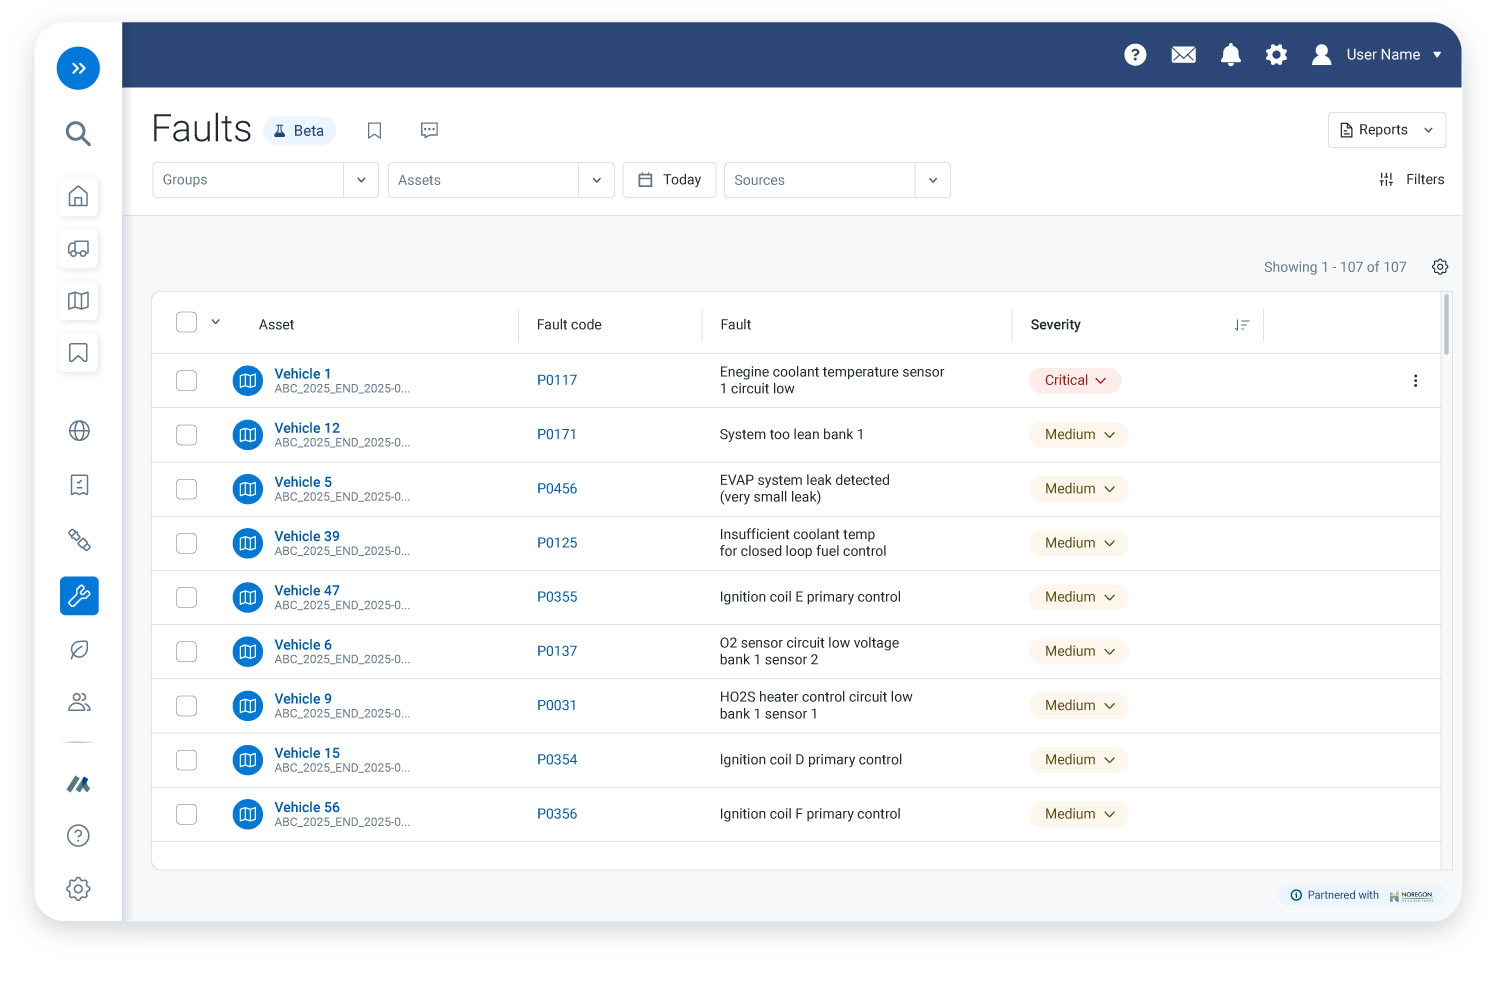Image resolution: width=1496 pixels, height=982 pixels.
Task: Open the mail envelope icon in header
Action: tap(1183, 55)
